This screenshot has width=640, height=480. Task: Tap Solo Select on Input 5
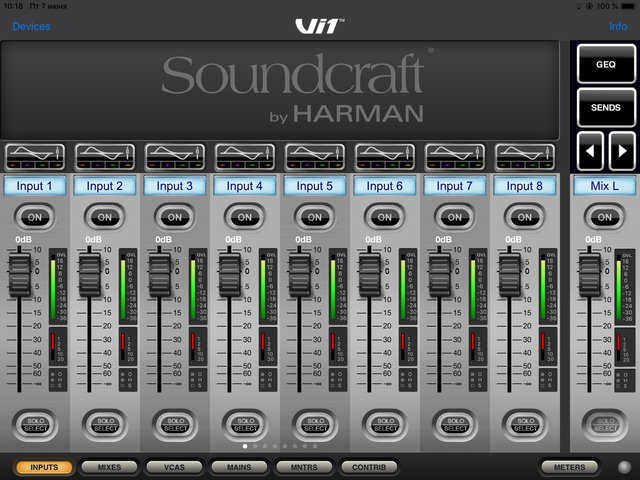click(x=315, y=425)
